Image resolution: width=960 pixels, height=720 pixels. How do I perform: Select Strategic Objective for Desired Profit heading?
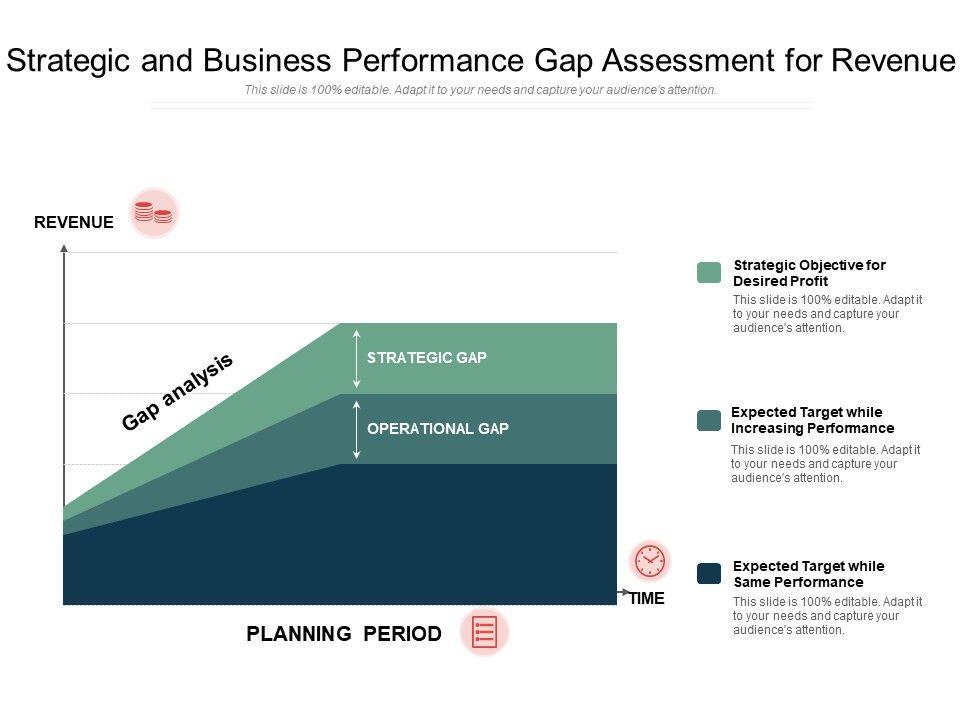(x=809, y=273)
